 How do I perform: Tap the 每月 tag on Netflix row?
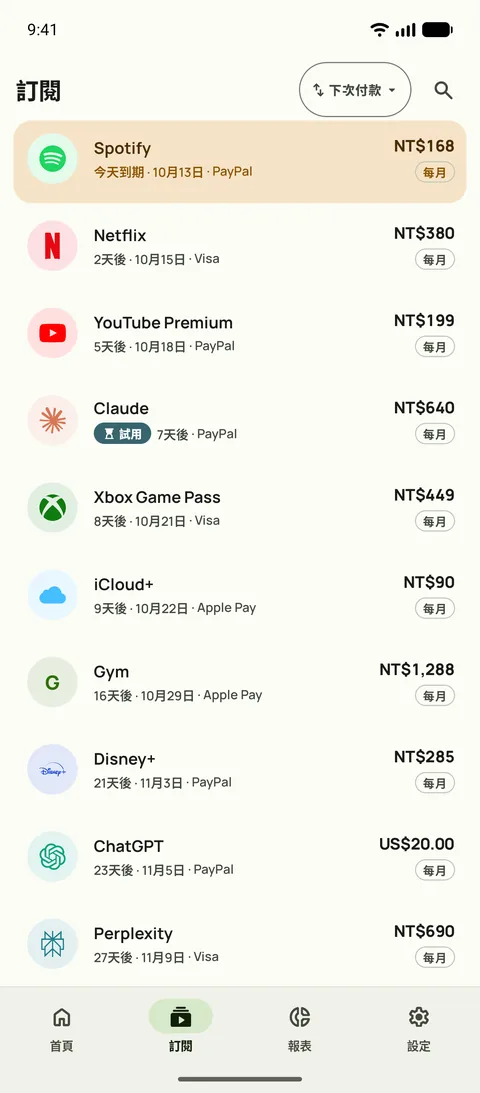point(435,260)
